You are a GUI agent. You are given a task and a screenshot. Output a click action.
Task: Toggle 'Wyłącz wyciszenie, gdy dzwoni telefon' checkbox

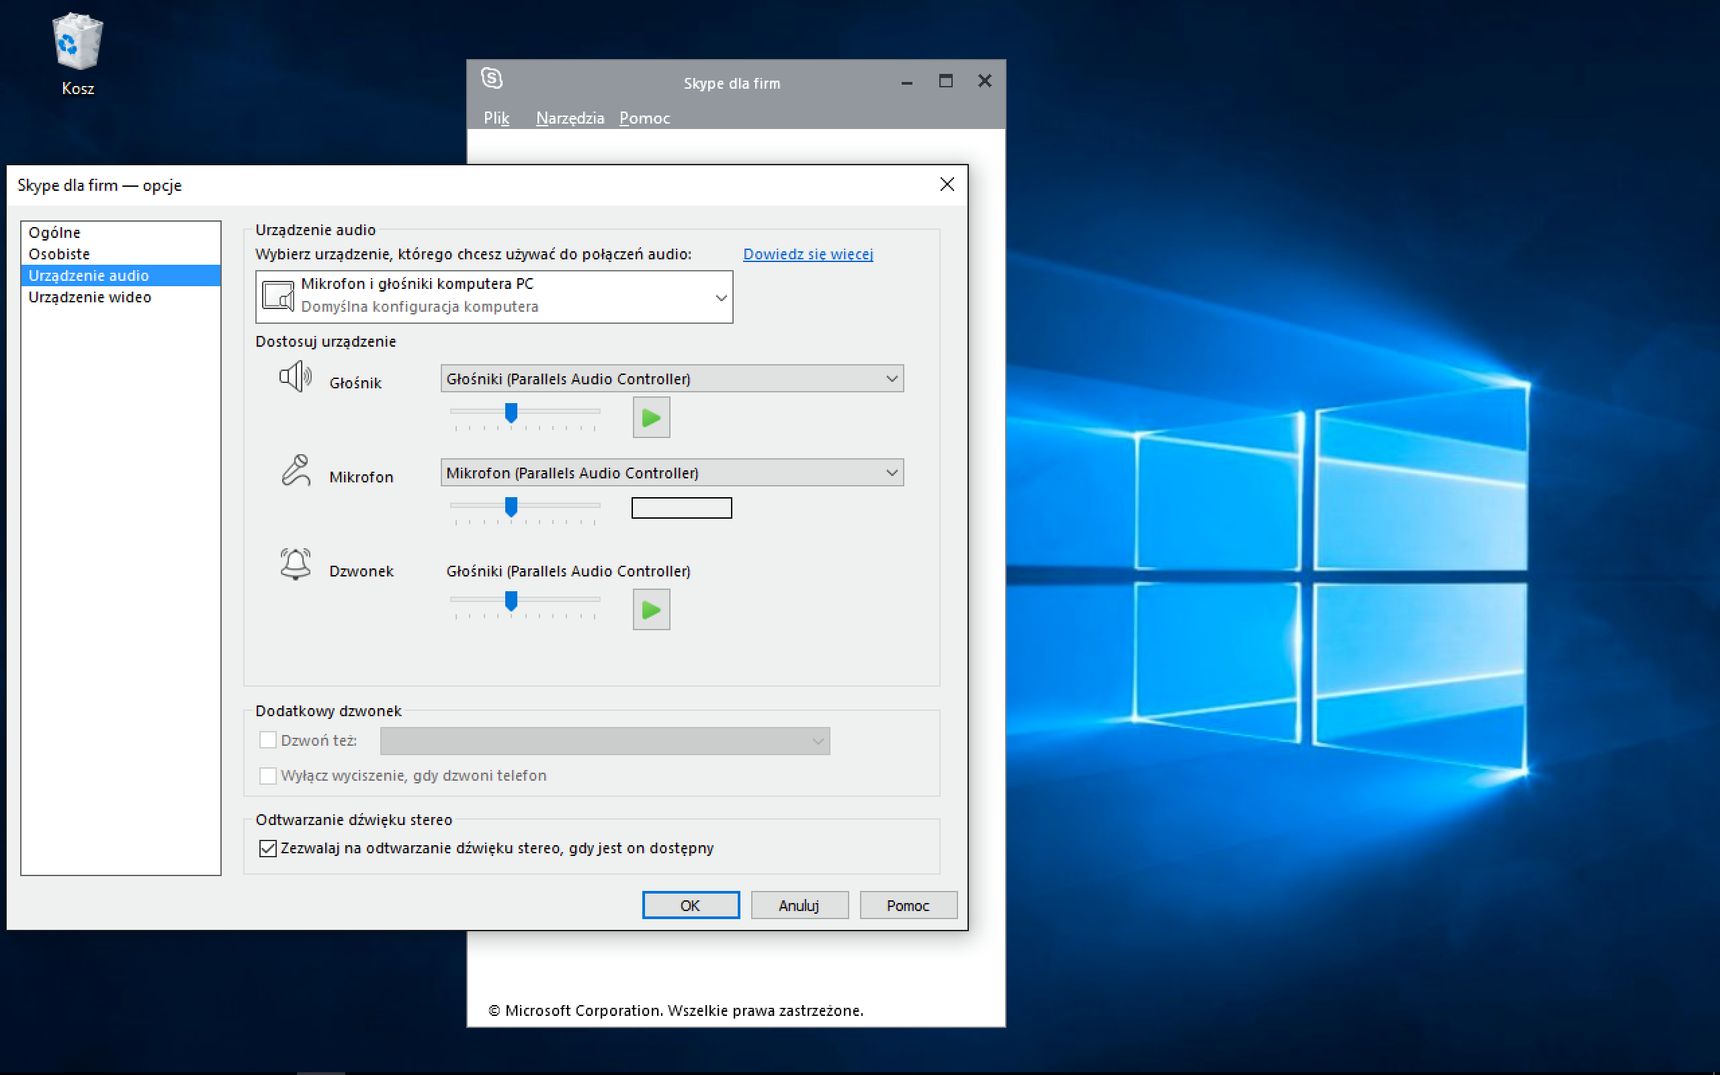tap(268, 775)
